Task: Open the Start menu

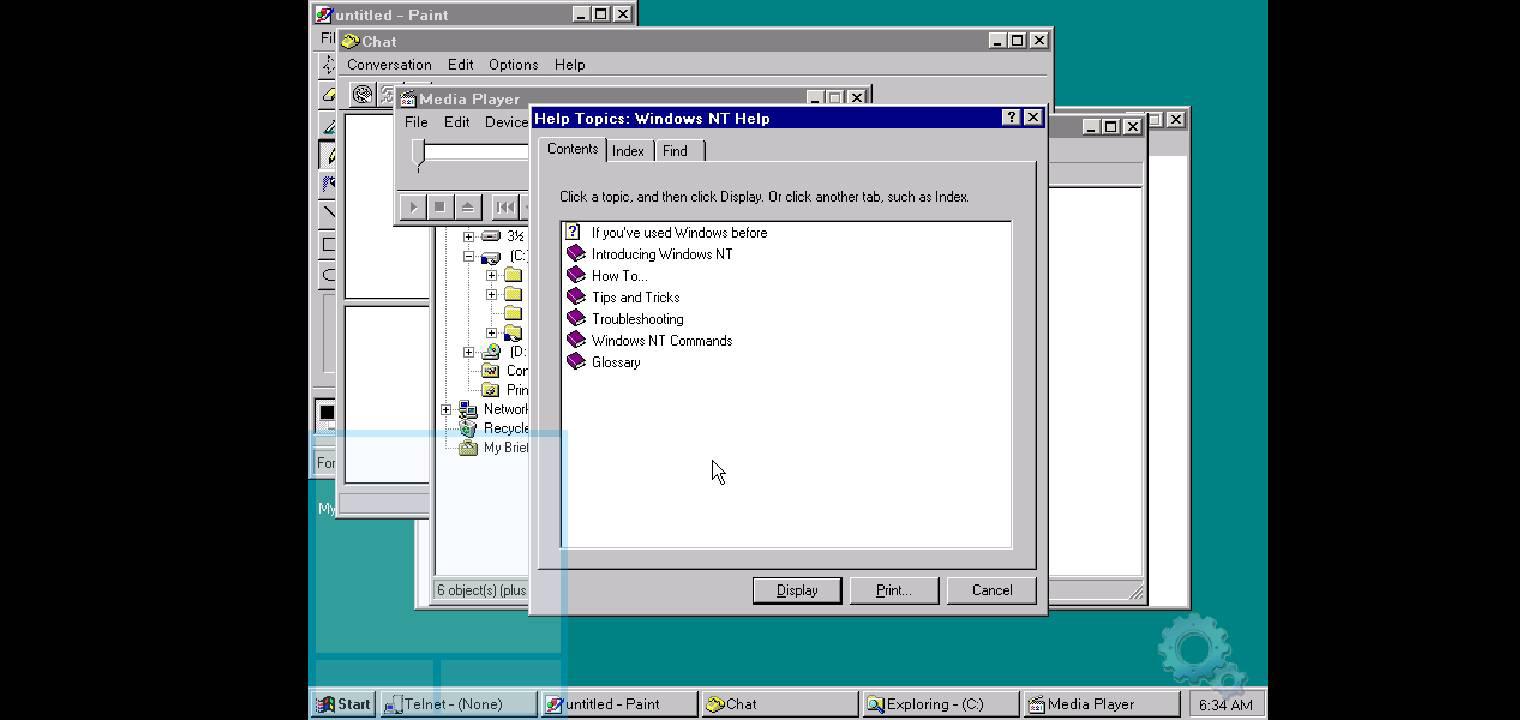Action: (x=344, y=704)
